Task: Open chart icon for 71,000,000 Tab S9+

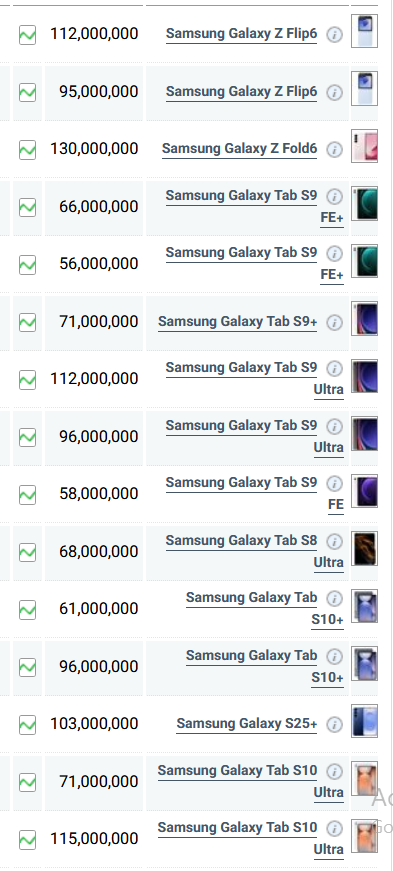Action: click(x=27, y=322)
